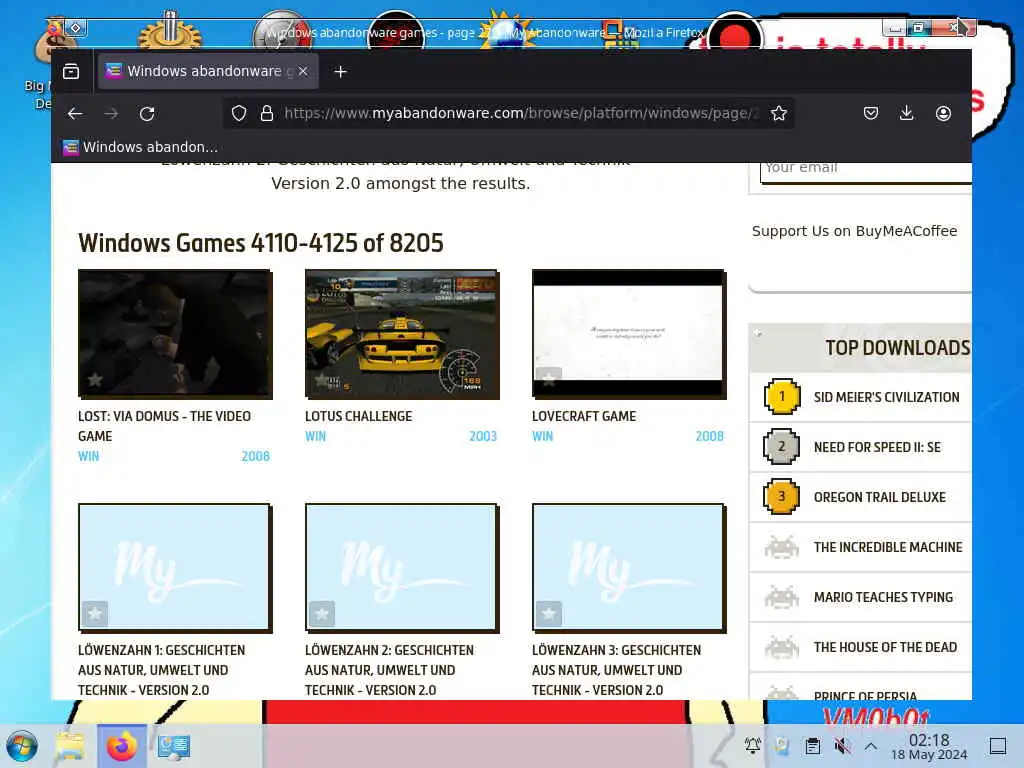The height and width of the screenshot is (768, 1024).
Task: Click the gold rank 1 badge
Action: [x=782, y=396]
